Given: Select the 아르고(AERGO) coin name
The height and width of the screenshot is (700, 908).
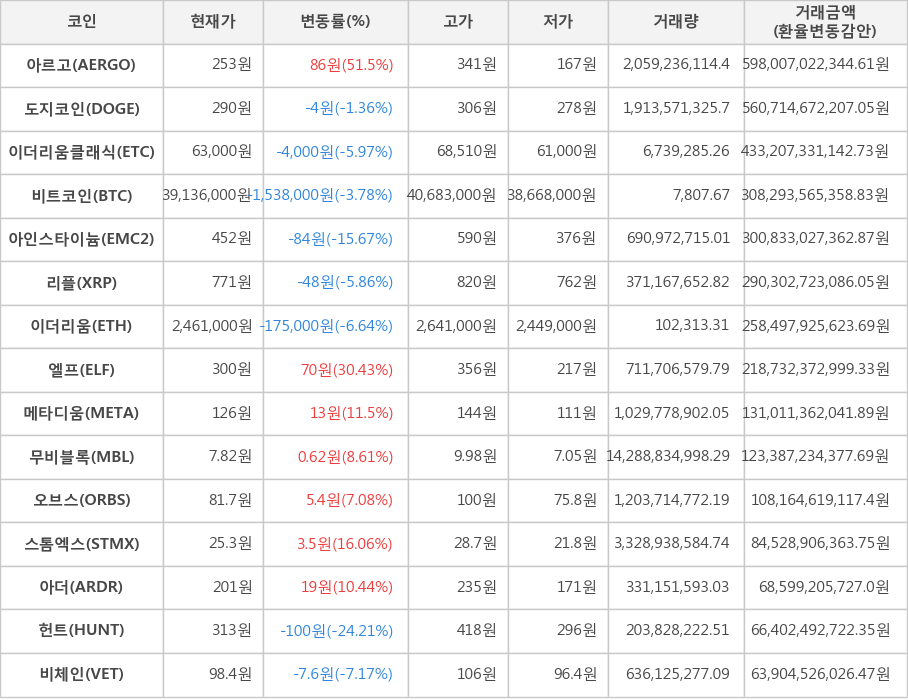Looking at the screenshot, I should click(81, 65).
